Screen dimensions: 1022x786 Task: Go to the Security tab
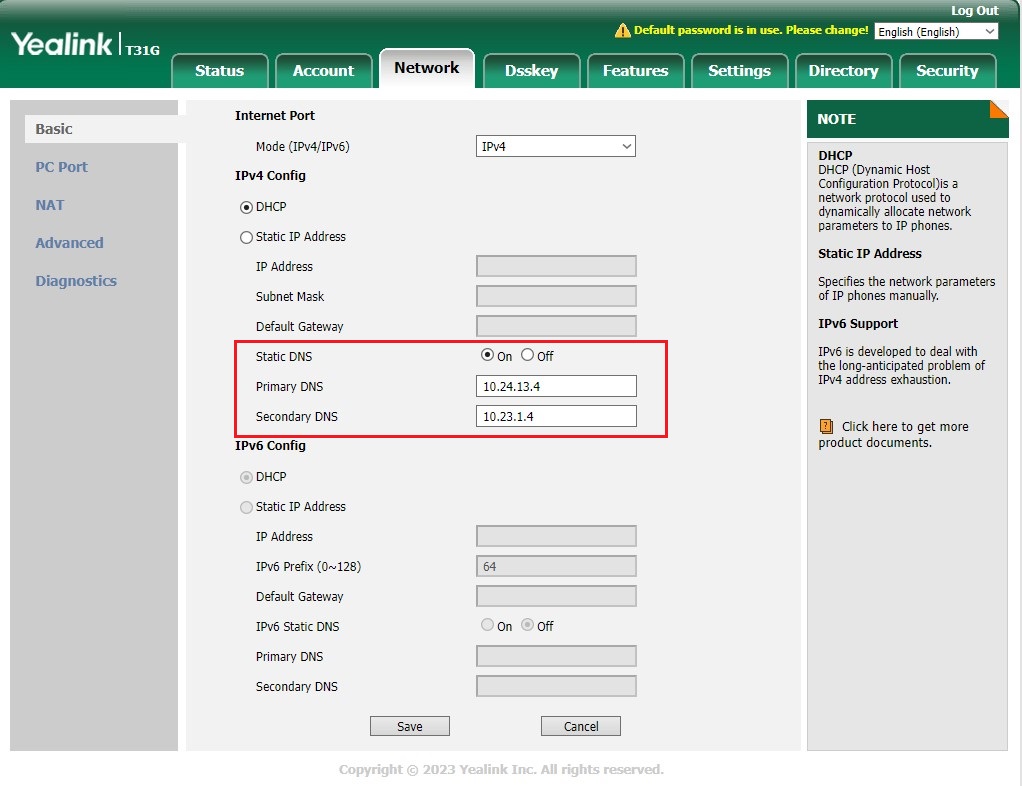pyautogui.click(x=947, y=71)
